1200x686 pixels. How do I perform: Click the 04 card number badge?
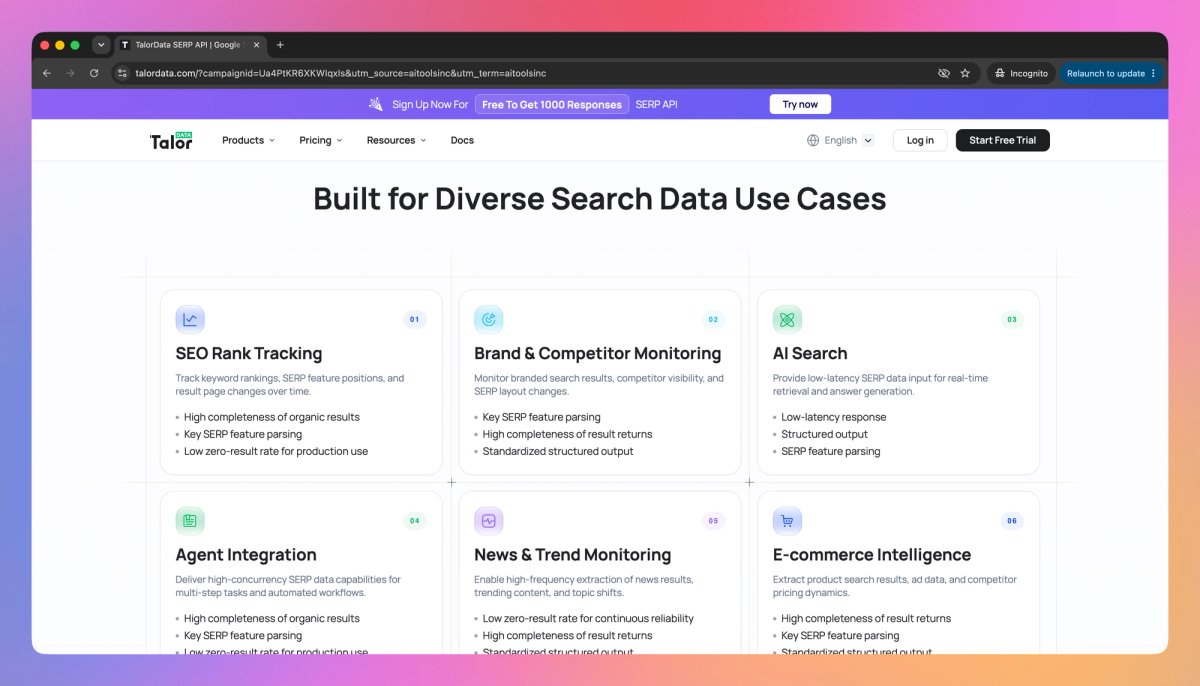tap(414, 521)
